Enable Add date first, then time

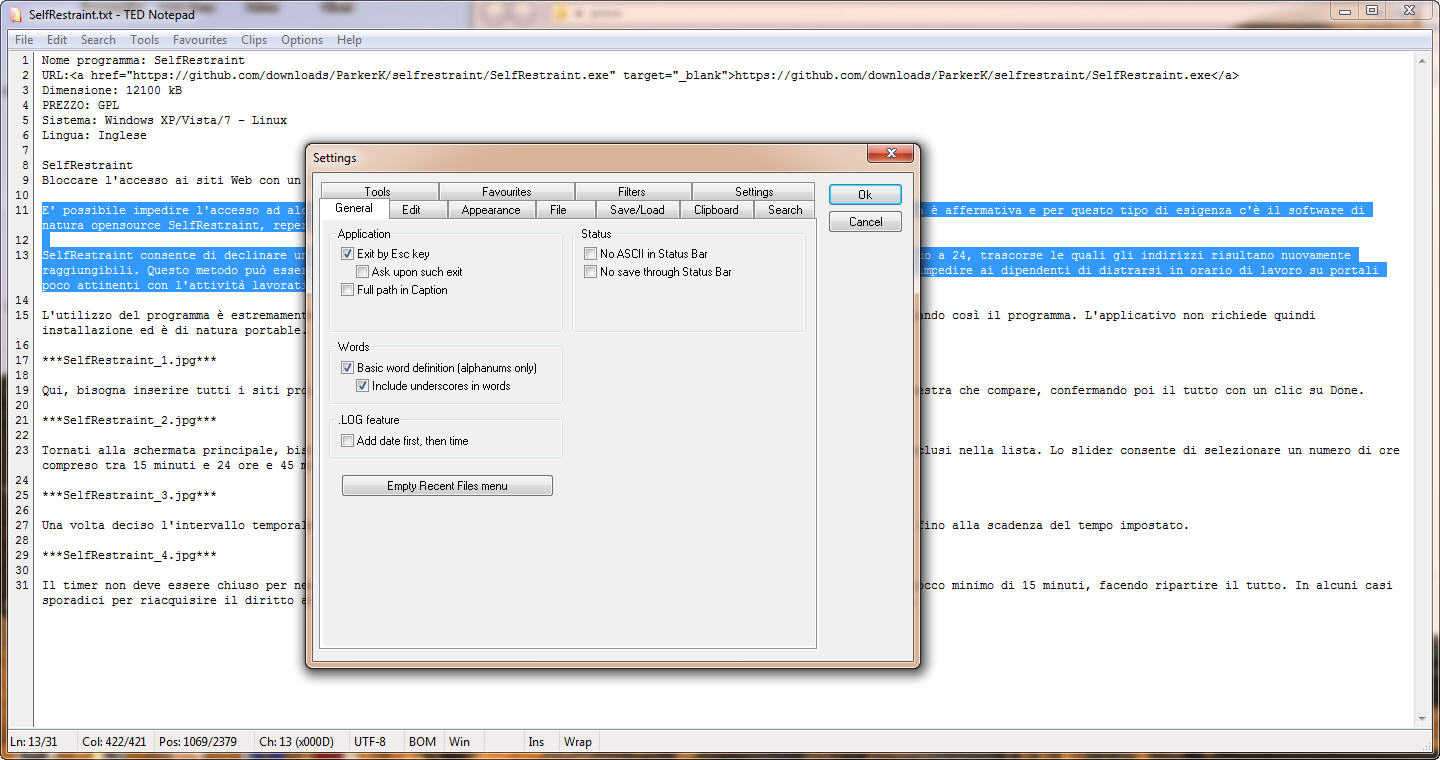tap(348, 441)
